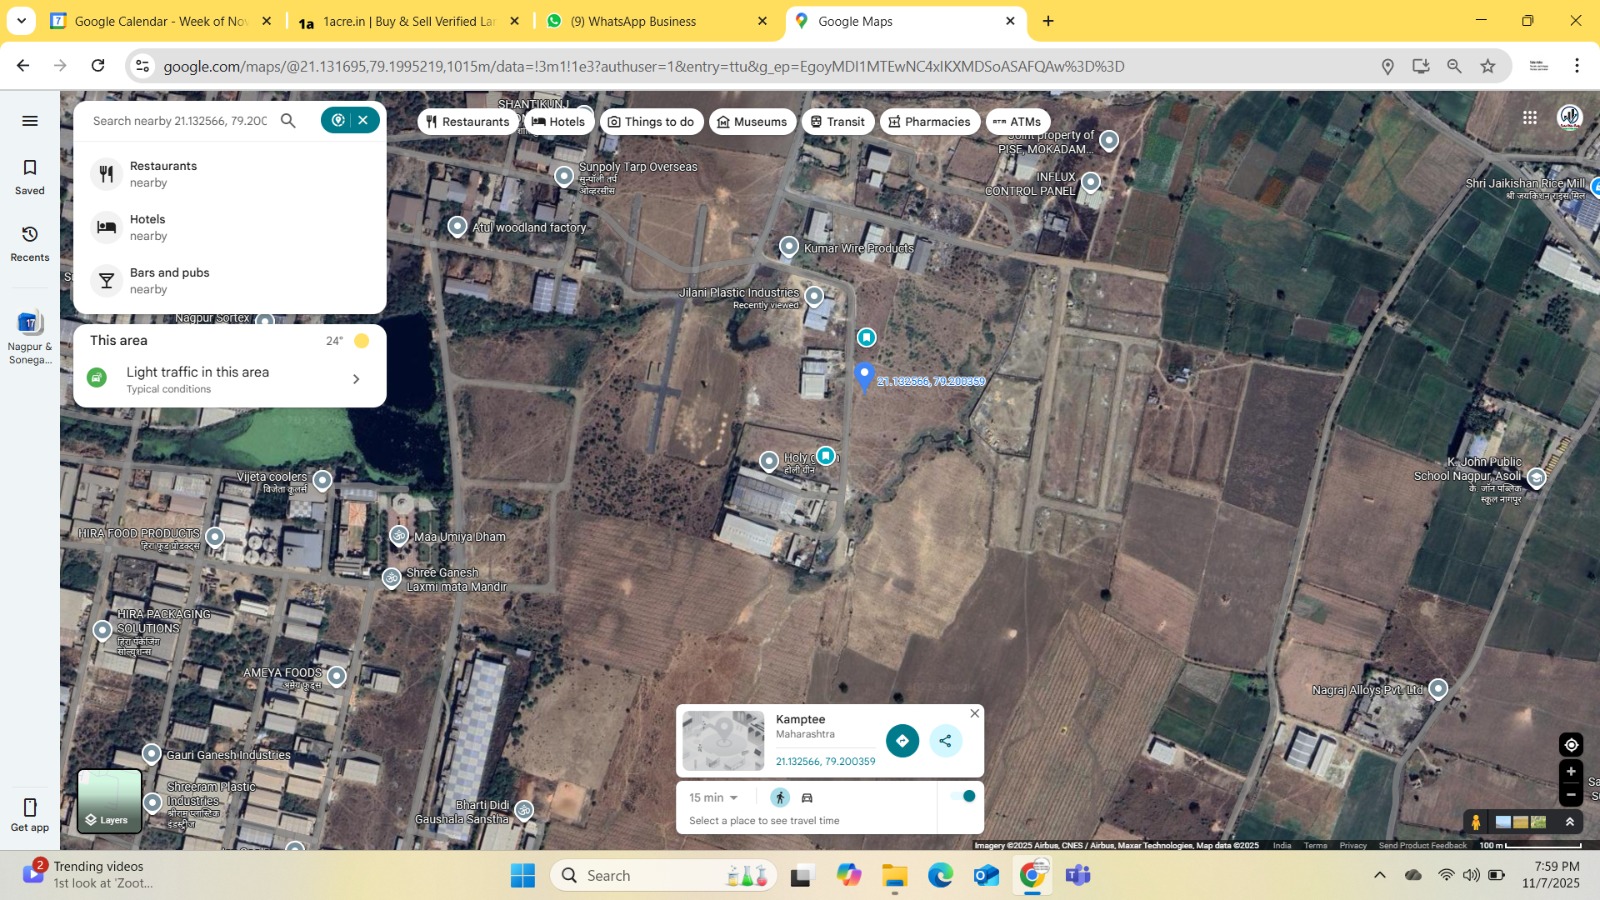The width and height of the screenshot is (1600, 900).
Task: Click the yellow air quality indicator dot
Action: click(361, 340)
